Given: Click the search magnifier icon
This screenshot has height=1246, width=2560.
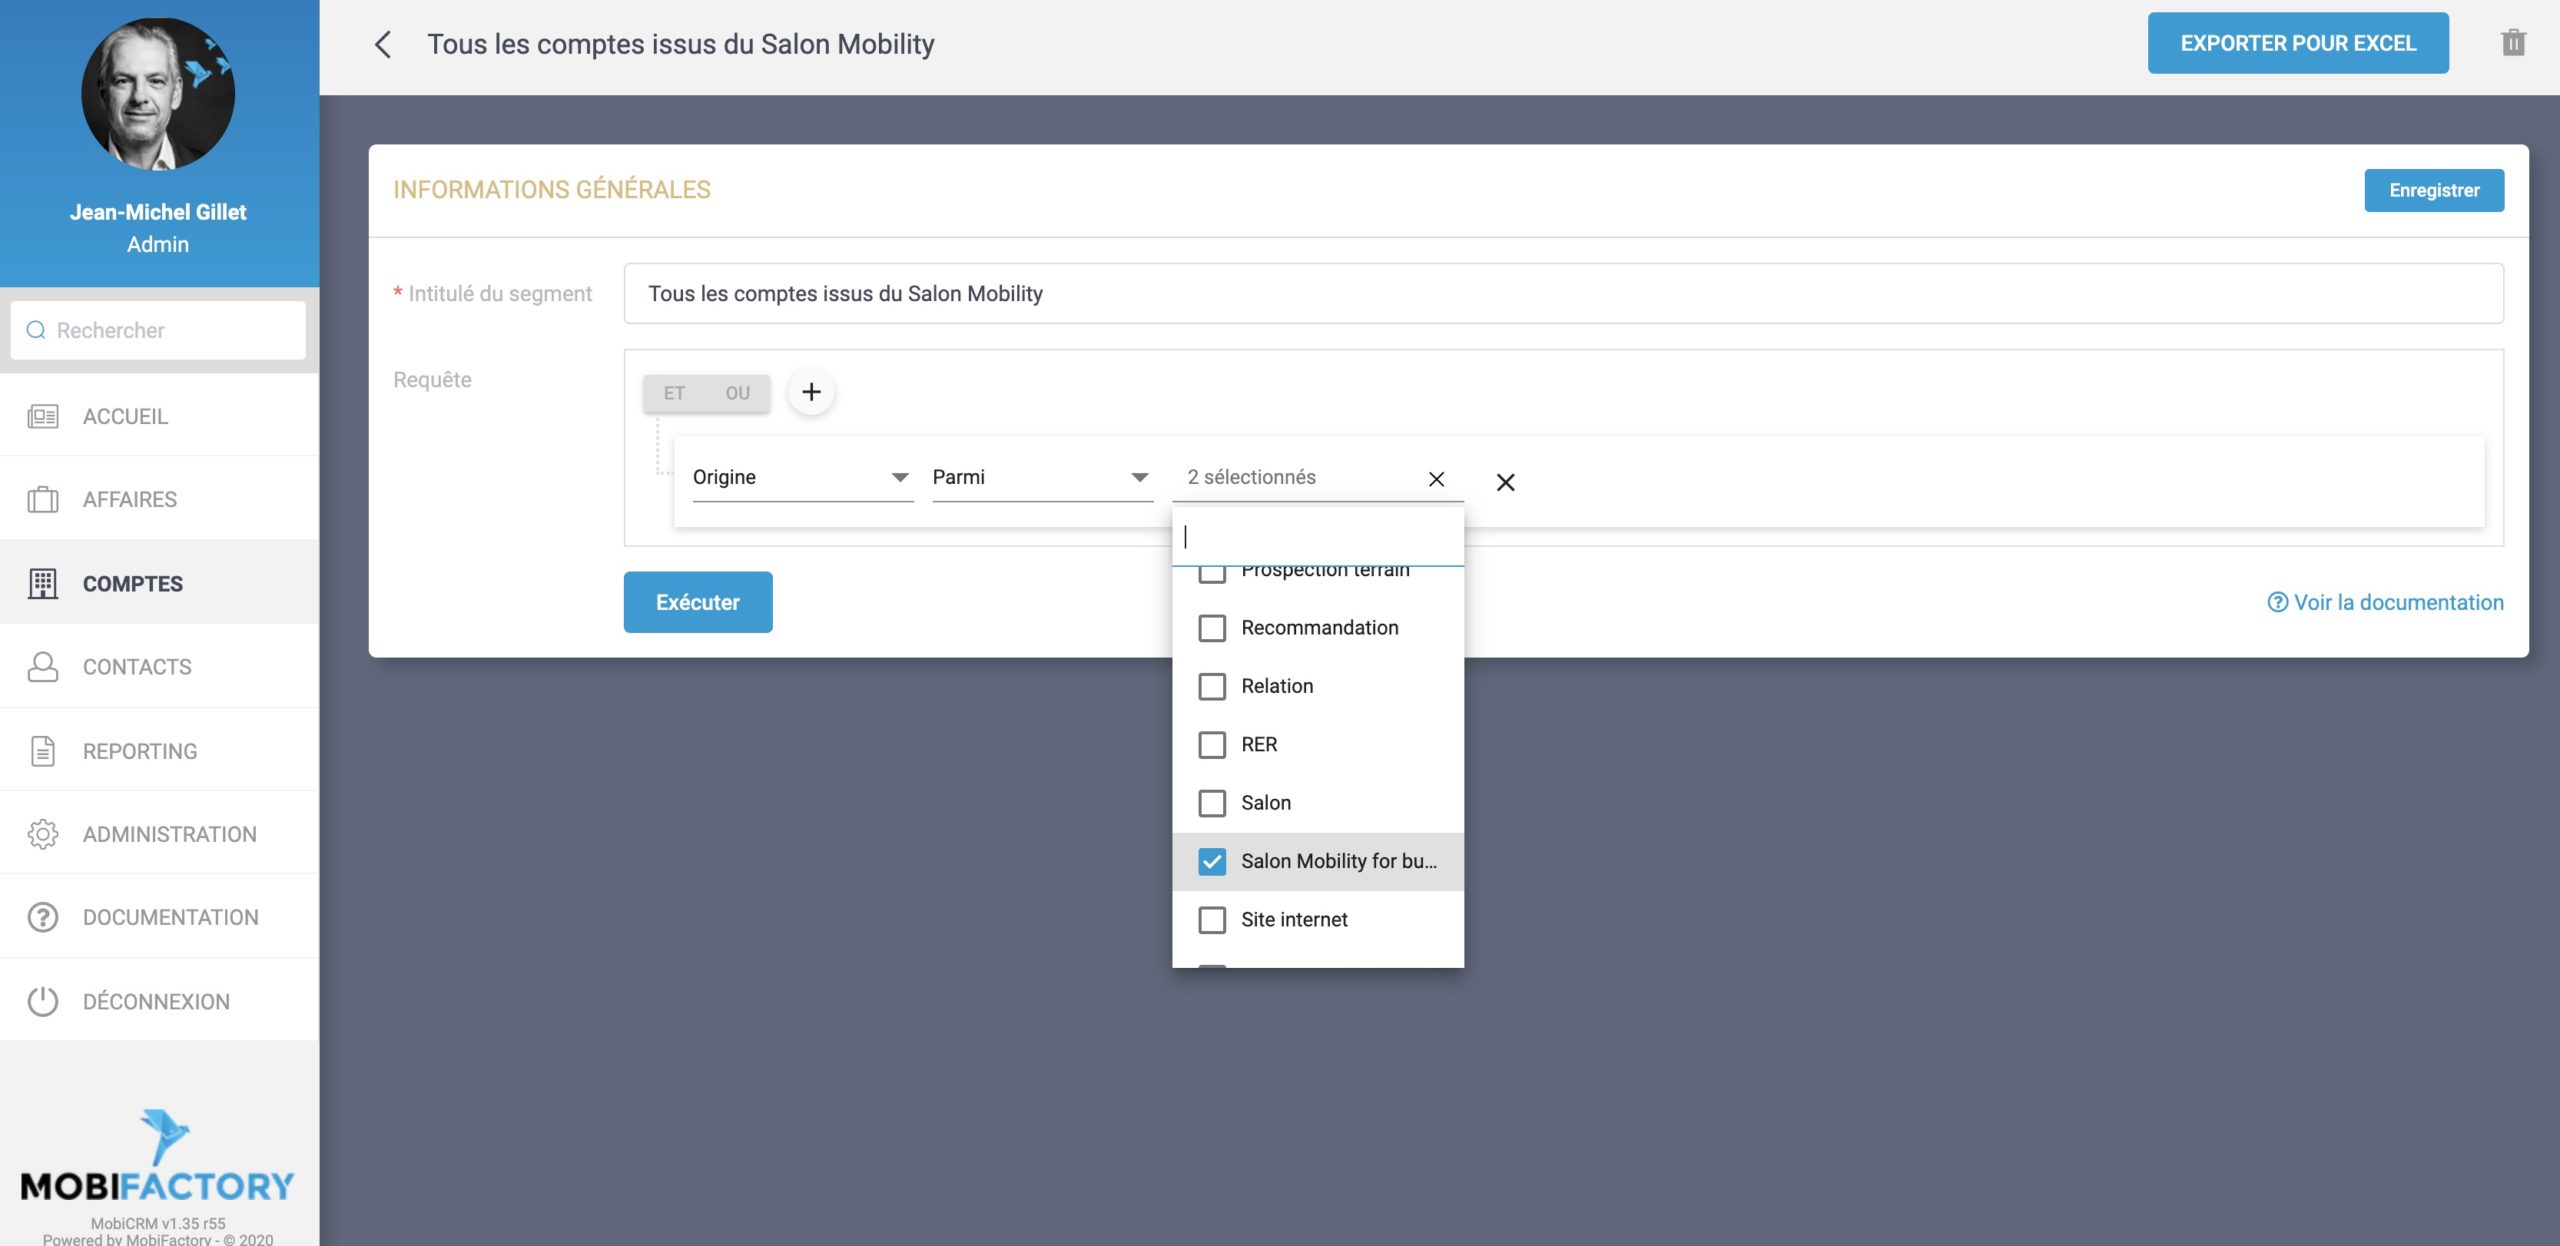Looking at the screenshot, I should click(36, 330).
